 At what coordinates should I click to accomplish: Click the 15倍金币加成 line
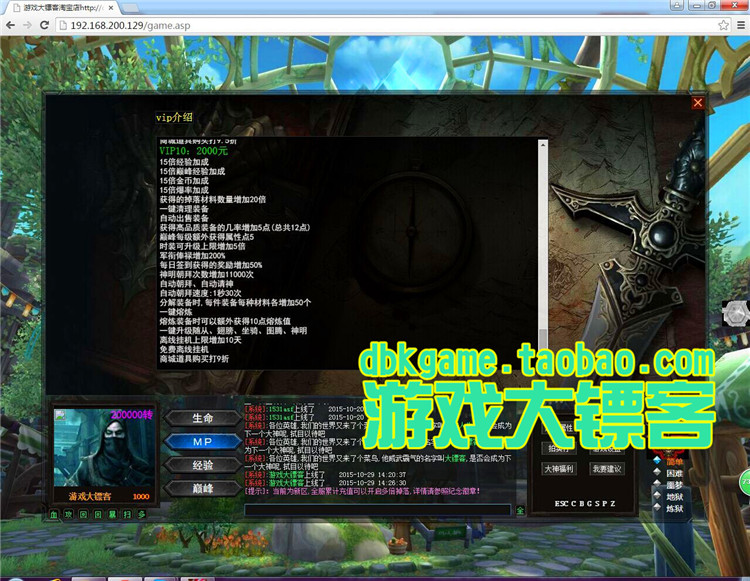(x=184, y=181)
